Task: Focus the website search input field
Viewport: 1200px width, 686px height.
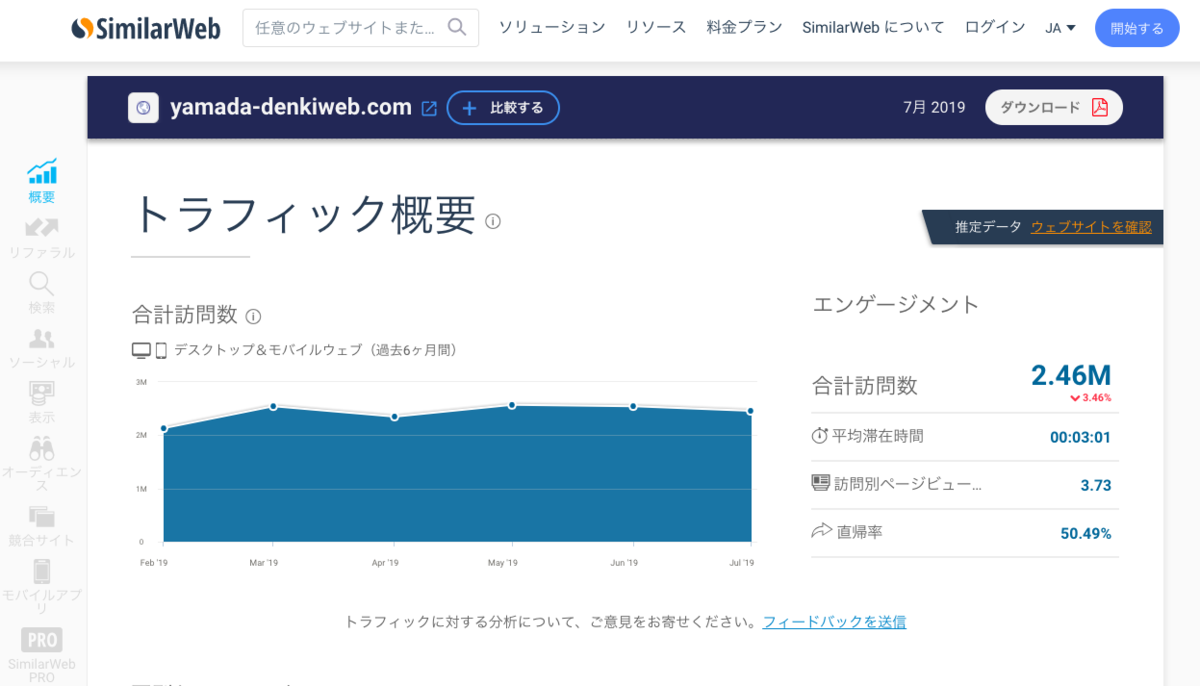Action: click(361, 28)
